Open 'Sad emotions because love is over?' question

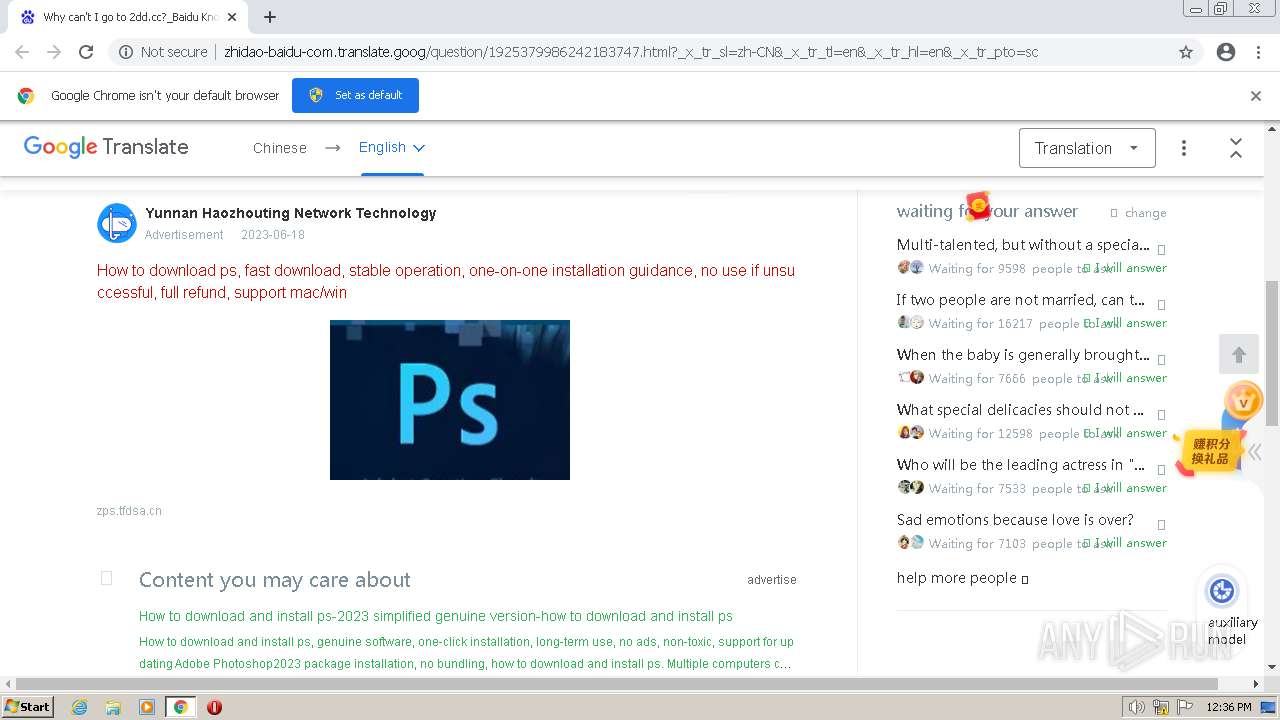[1015, 520]
